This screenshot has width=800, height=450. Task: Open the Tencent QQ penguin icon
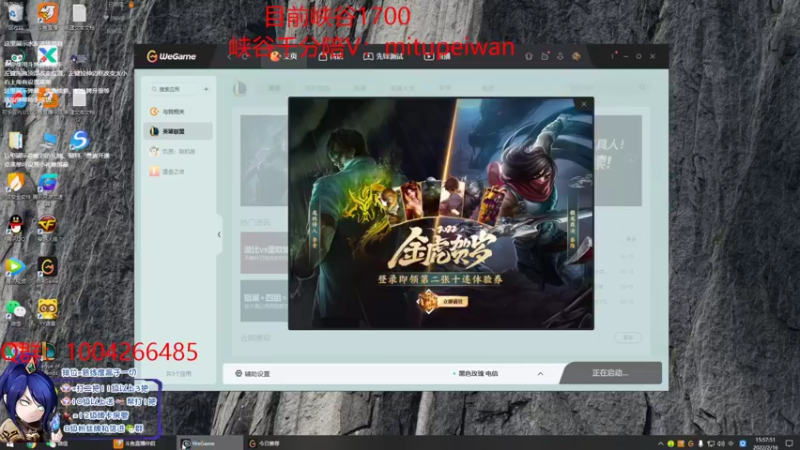[x=16, y=224]
